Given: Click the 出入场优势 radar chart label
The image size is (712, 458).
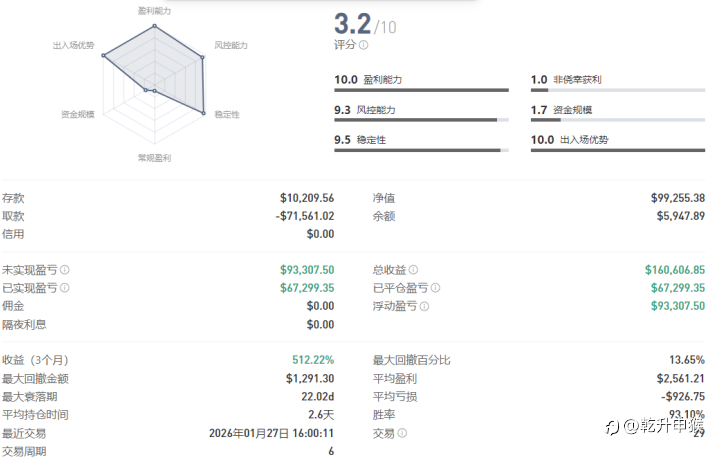Looking at the screenshot, I should pos(74,45).
